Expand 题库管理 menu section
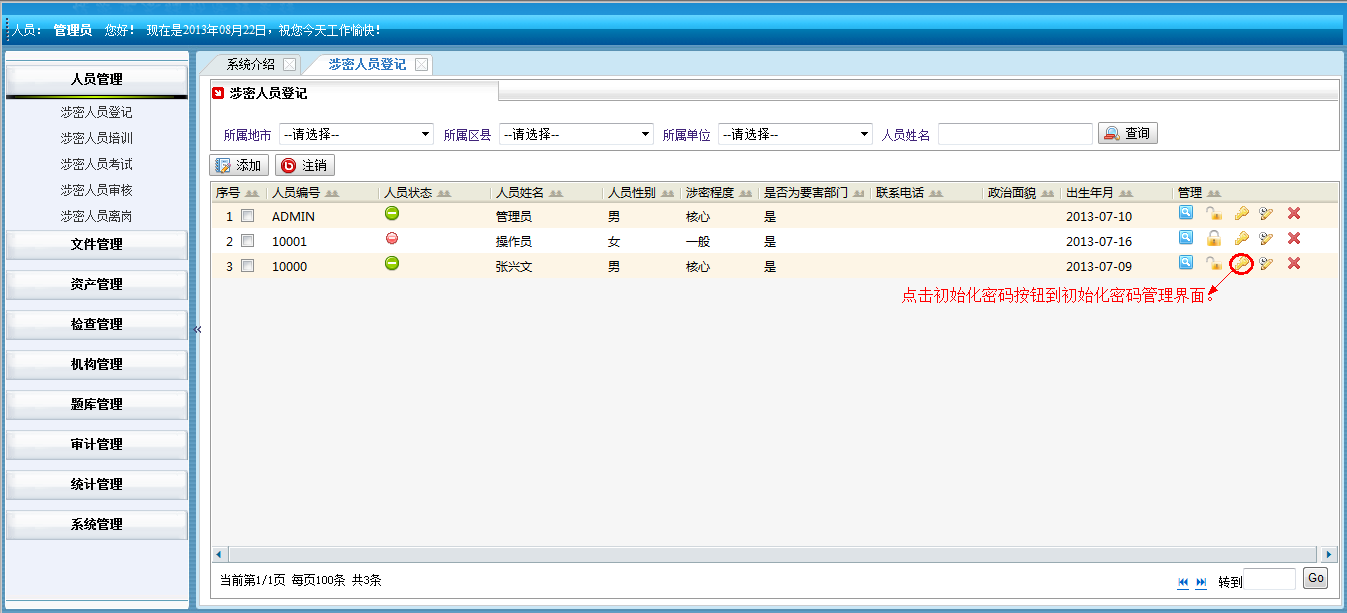Image resolution: width=1347 pixels, height=613 pixels. 97,405
